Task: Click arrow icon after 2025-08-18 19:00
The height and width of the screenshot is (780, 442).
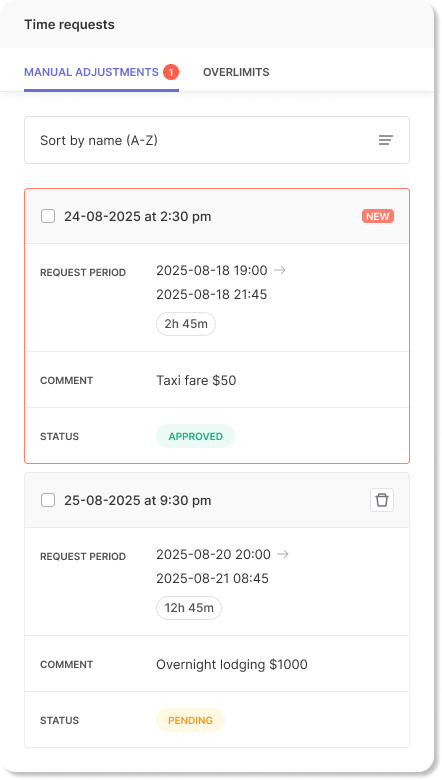Action: click(x=280, y=270)
